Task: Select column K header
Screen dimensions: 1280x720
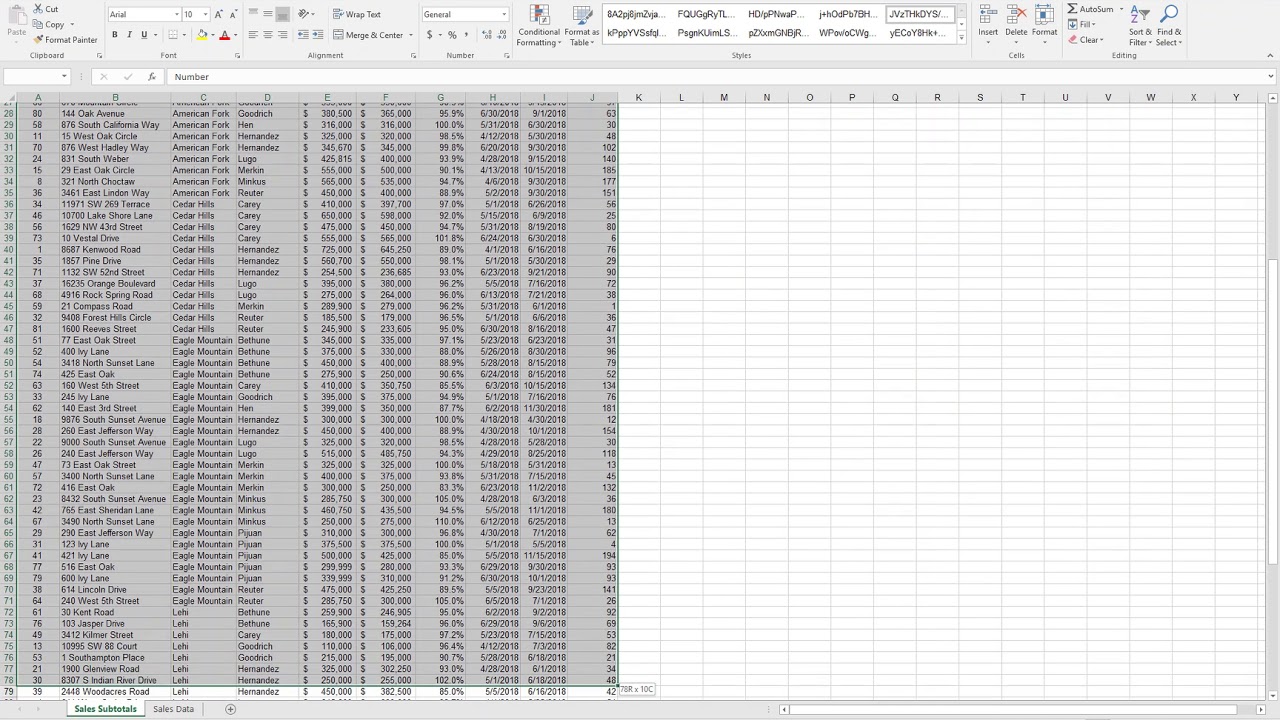Action: (638, 98)
